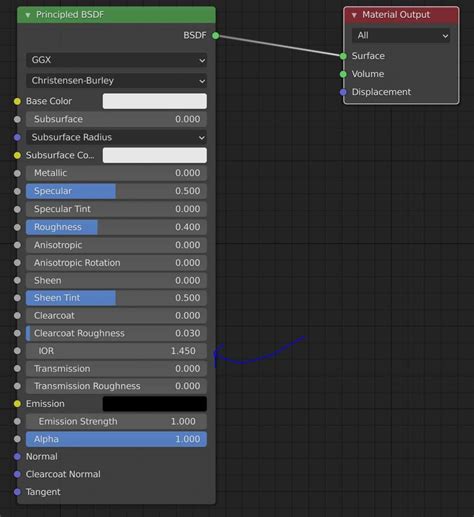The height and width of the screenshot is (517, 474).
Task: Click the Transmission Roughness input socket
Action: pos(17,386)
